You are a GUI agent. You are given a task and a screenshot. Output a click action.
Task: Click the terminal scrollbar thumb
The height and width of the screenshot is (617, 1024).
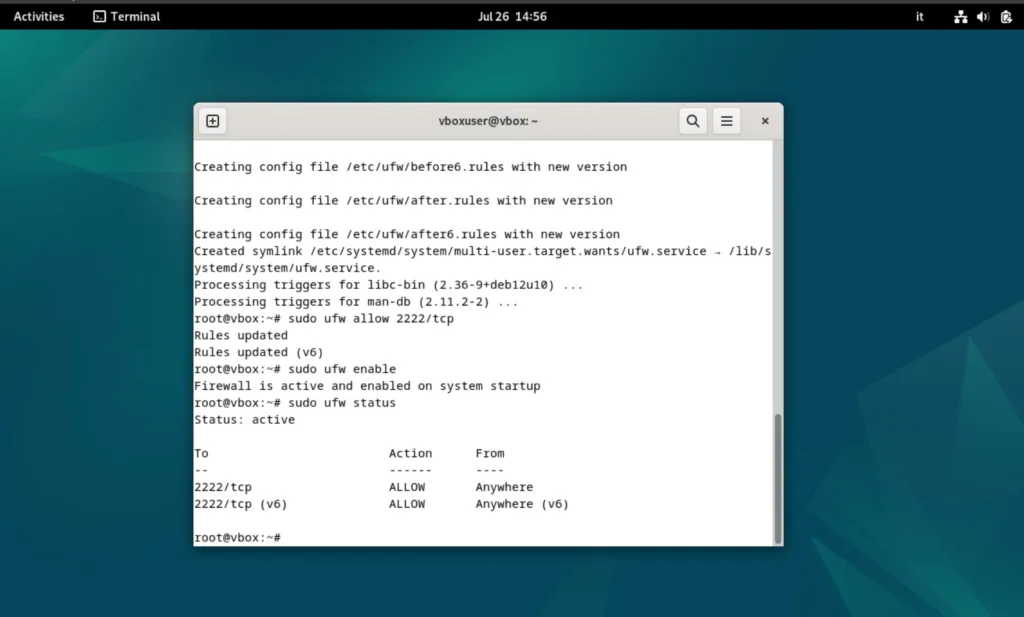(778, 479)
